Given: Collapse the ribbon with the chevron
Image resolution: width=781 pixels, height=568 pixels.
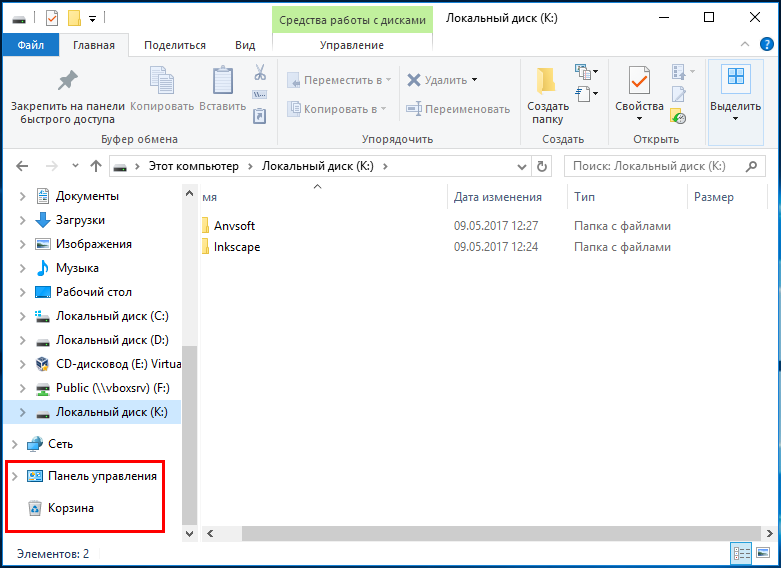Looking at the screenshot, I should pos(745,44).
